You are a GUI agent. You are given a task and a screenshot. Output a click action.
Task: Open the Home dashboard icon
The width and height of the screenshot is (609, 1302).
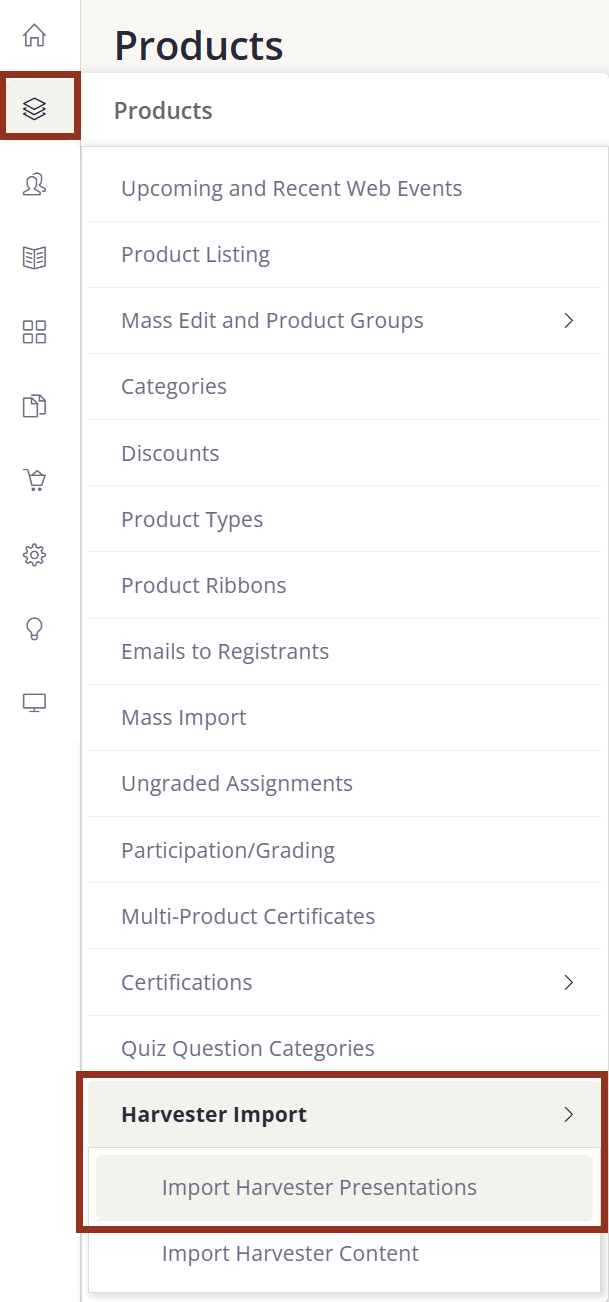(34, 35)
